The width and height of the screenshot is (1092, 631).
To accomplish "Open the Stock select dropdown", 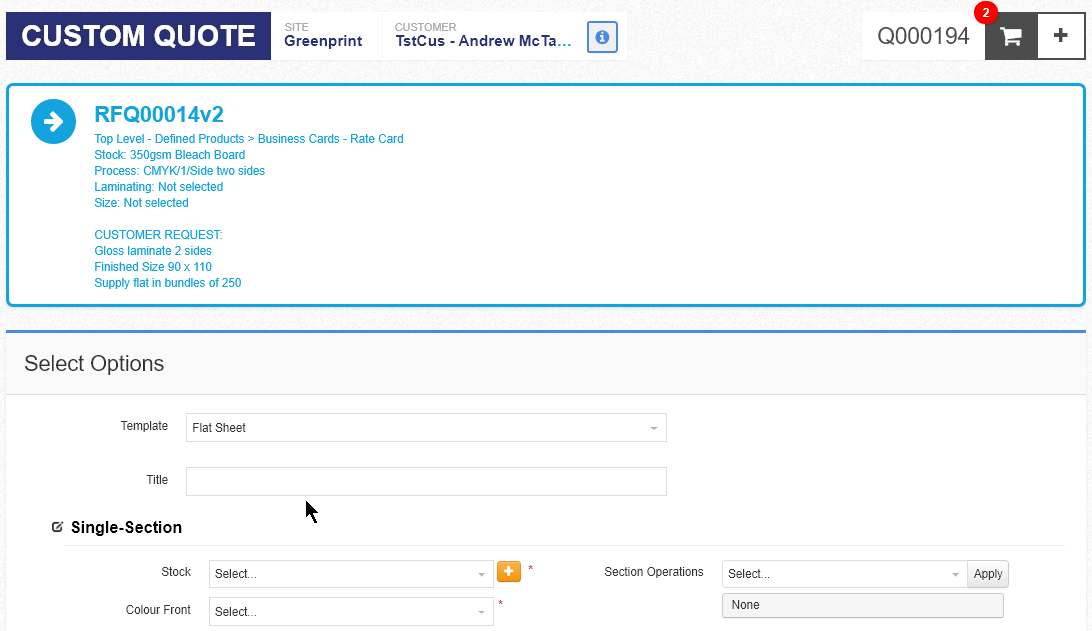I will 351,574.
